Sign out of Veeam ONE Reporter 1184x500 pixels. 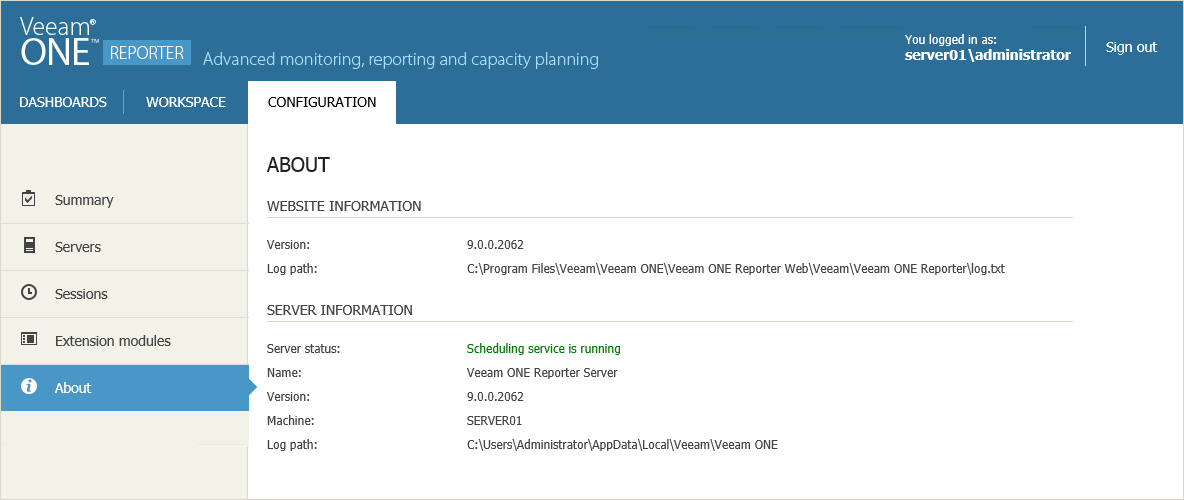[x=1131, y=47]
